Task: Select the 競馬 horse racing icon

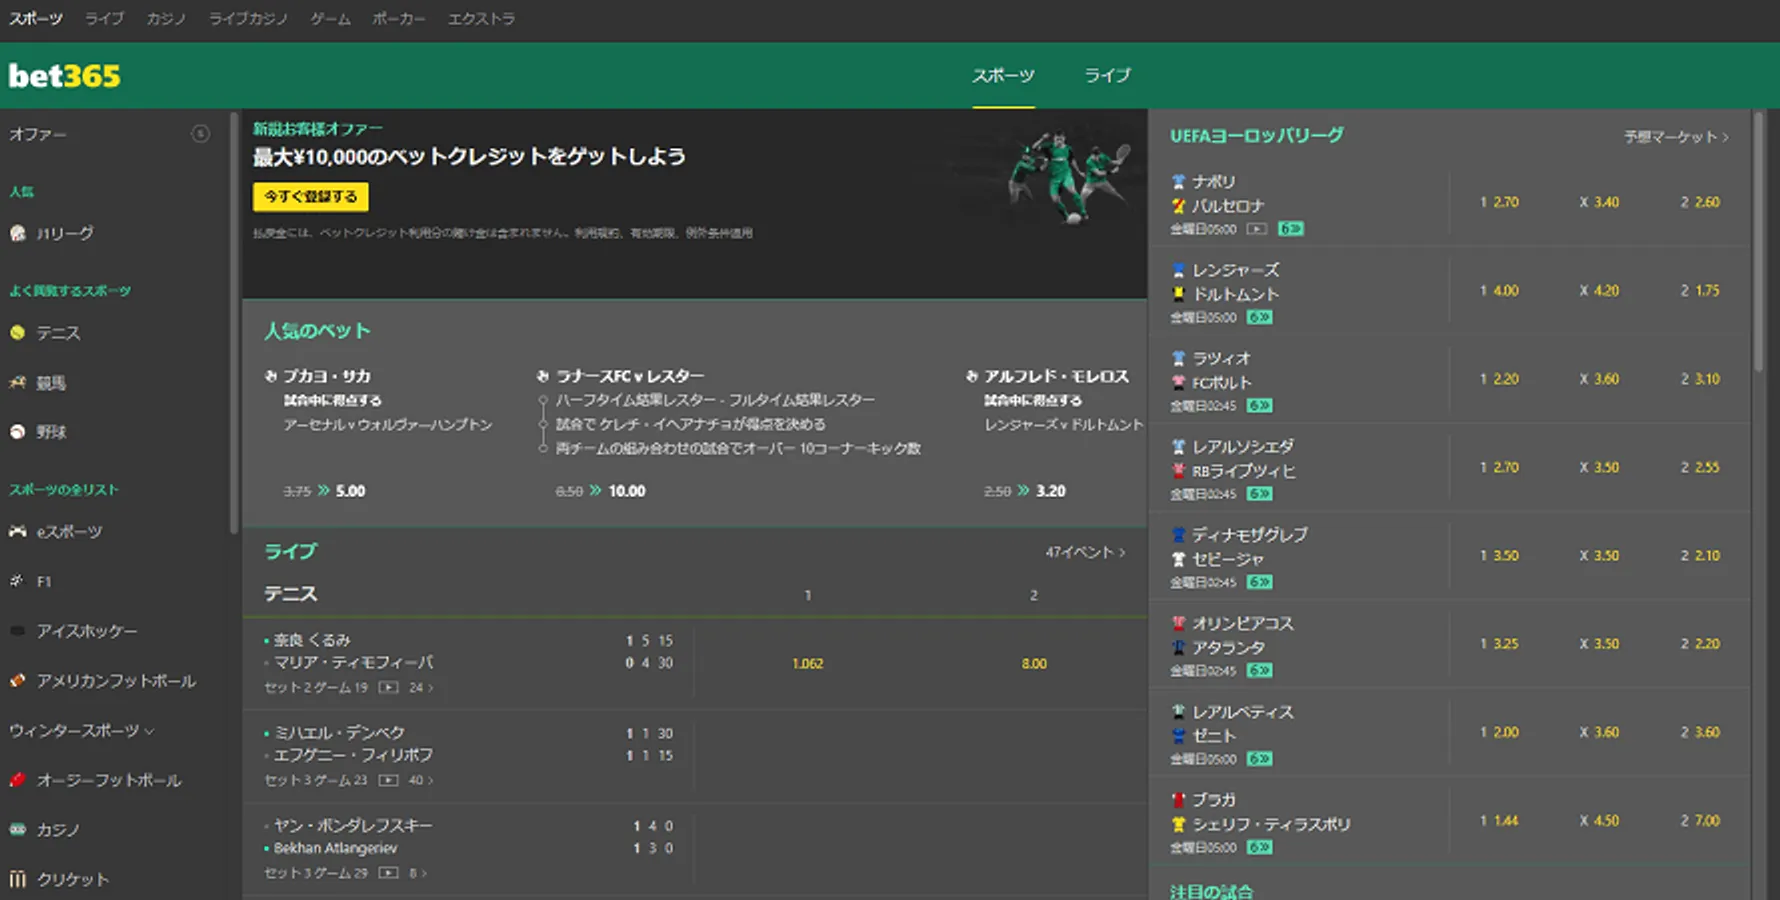Action: (17, 382)
